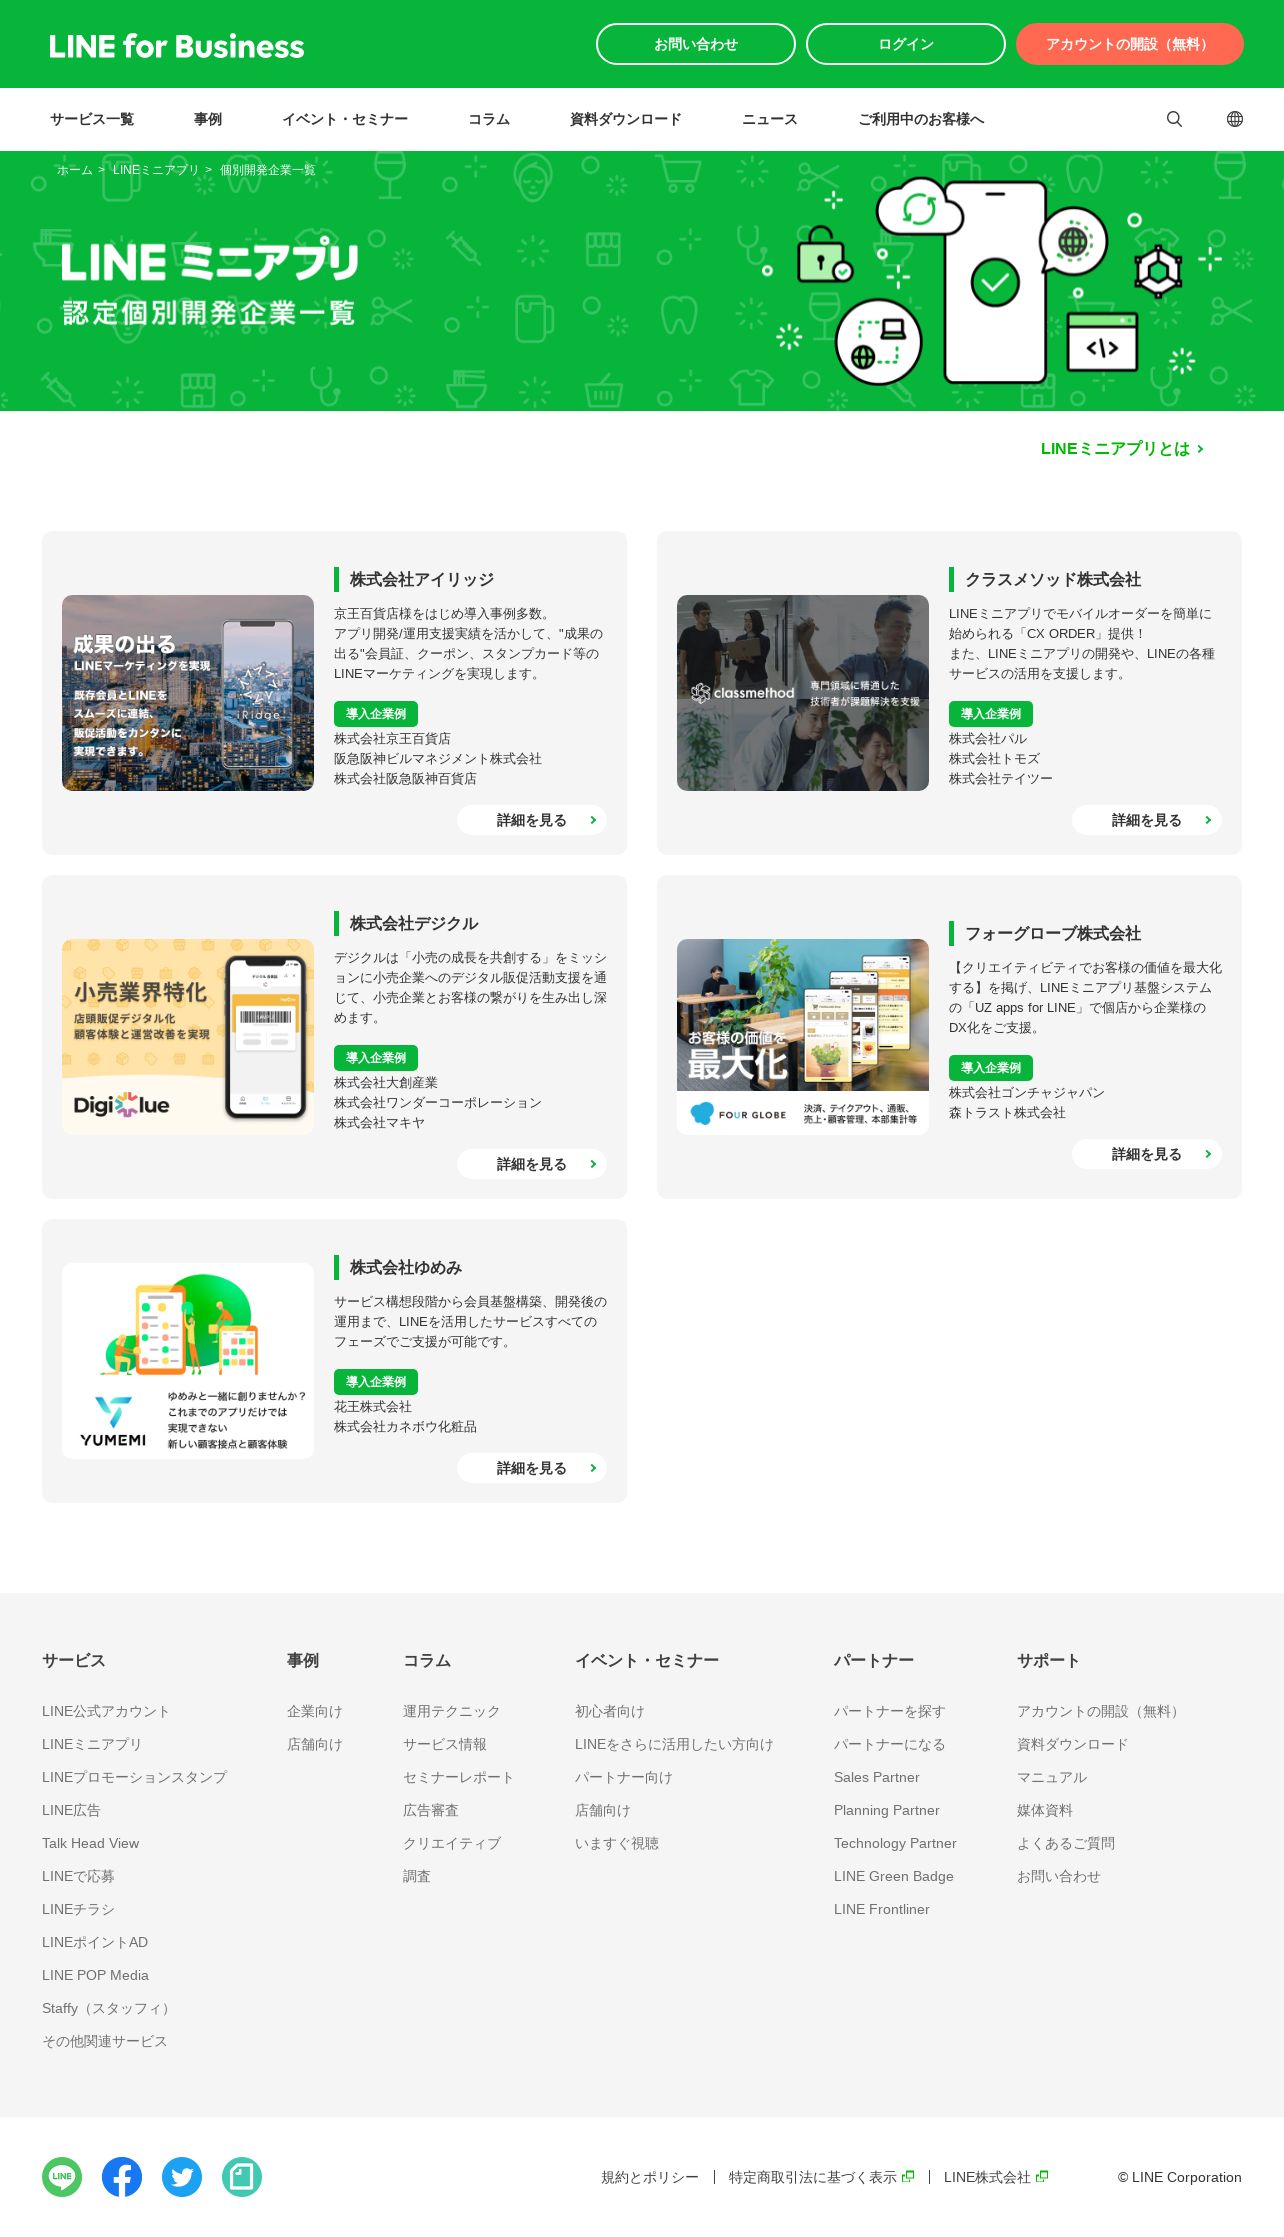
Task: Open footer link 広告審査
Action: [x=431, y=1810]
